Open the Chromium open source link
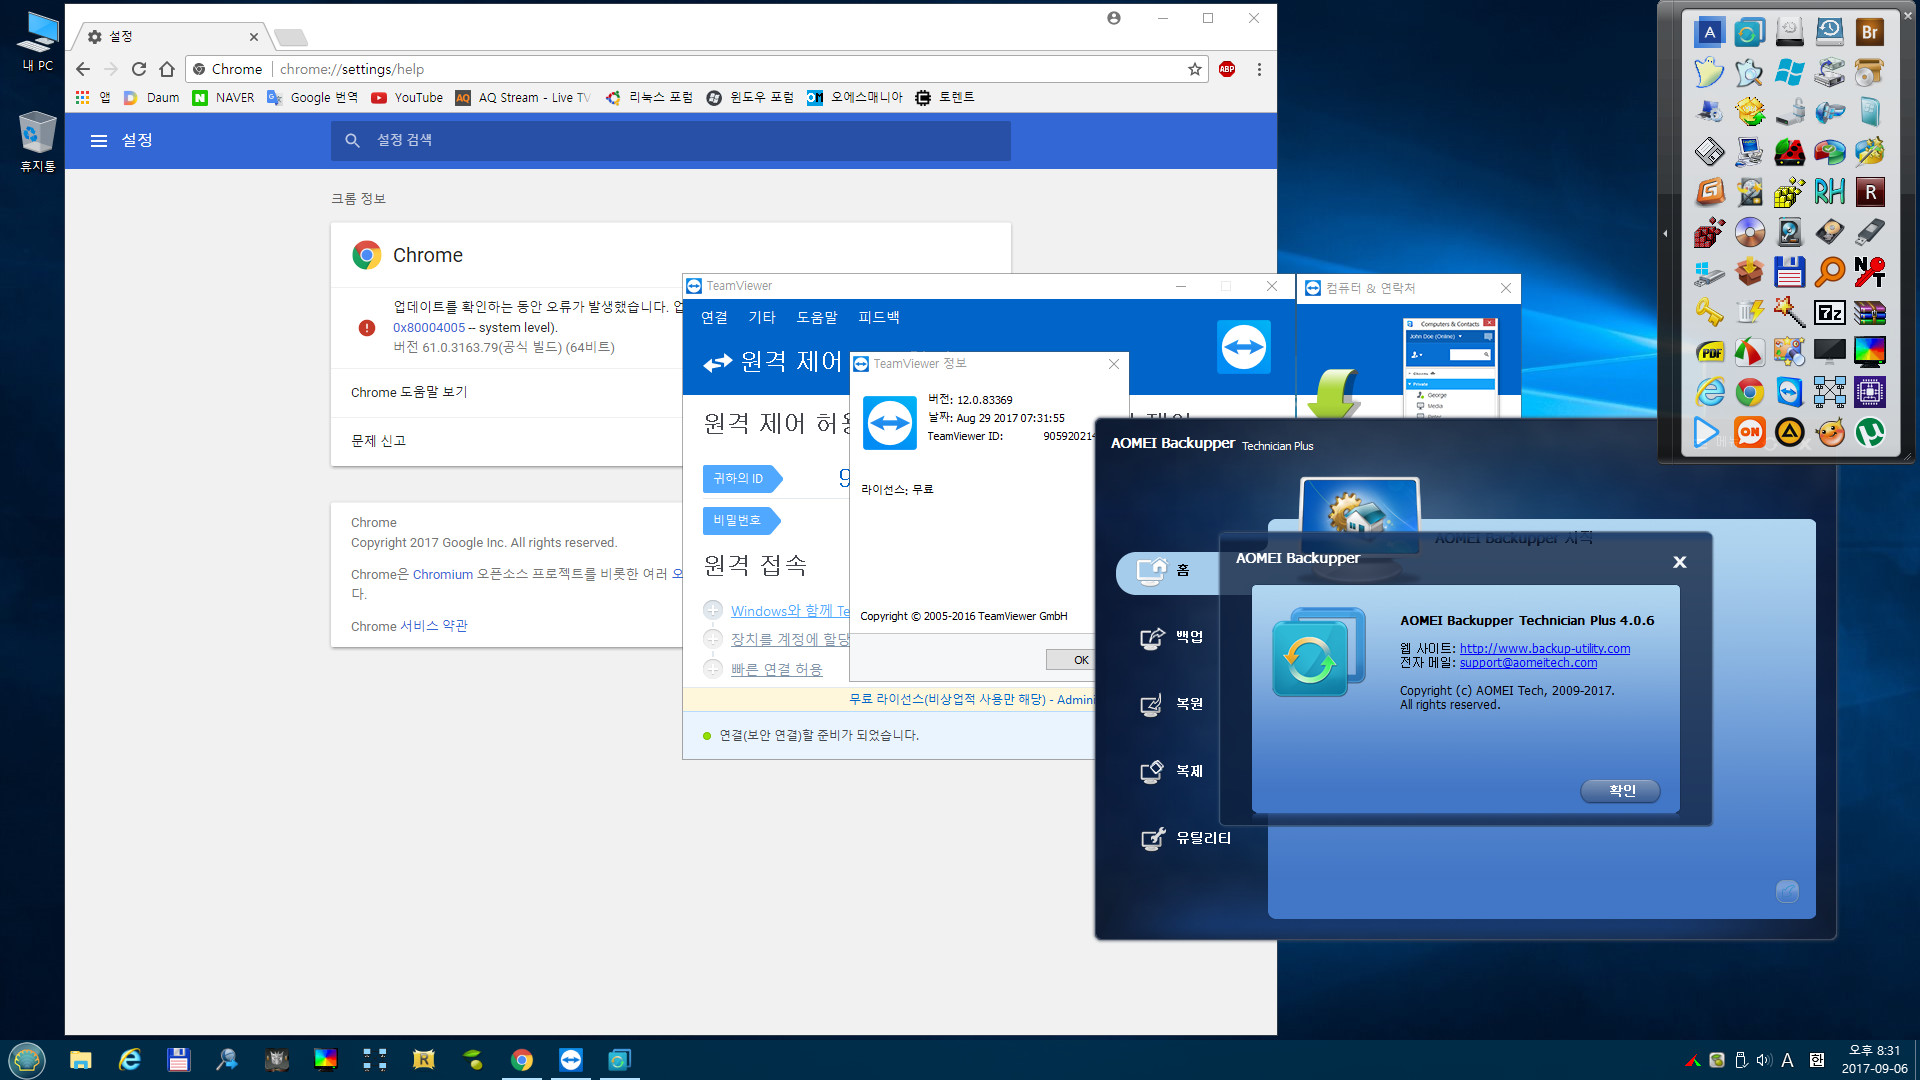 click(443, 574)
